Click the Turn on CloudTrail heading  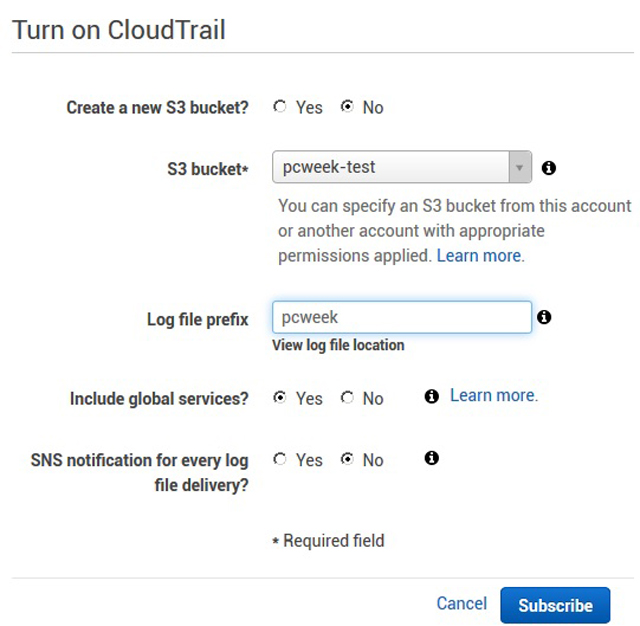(x=119, y=30)
